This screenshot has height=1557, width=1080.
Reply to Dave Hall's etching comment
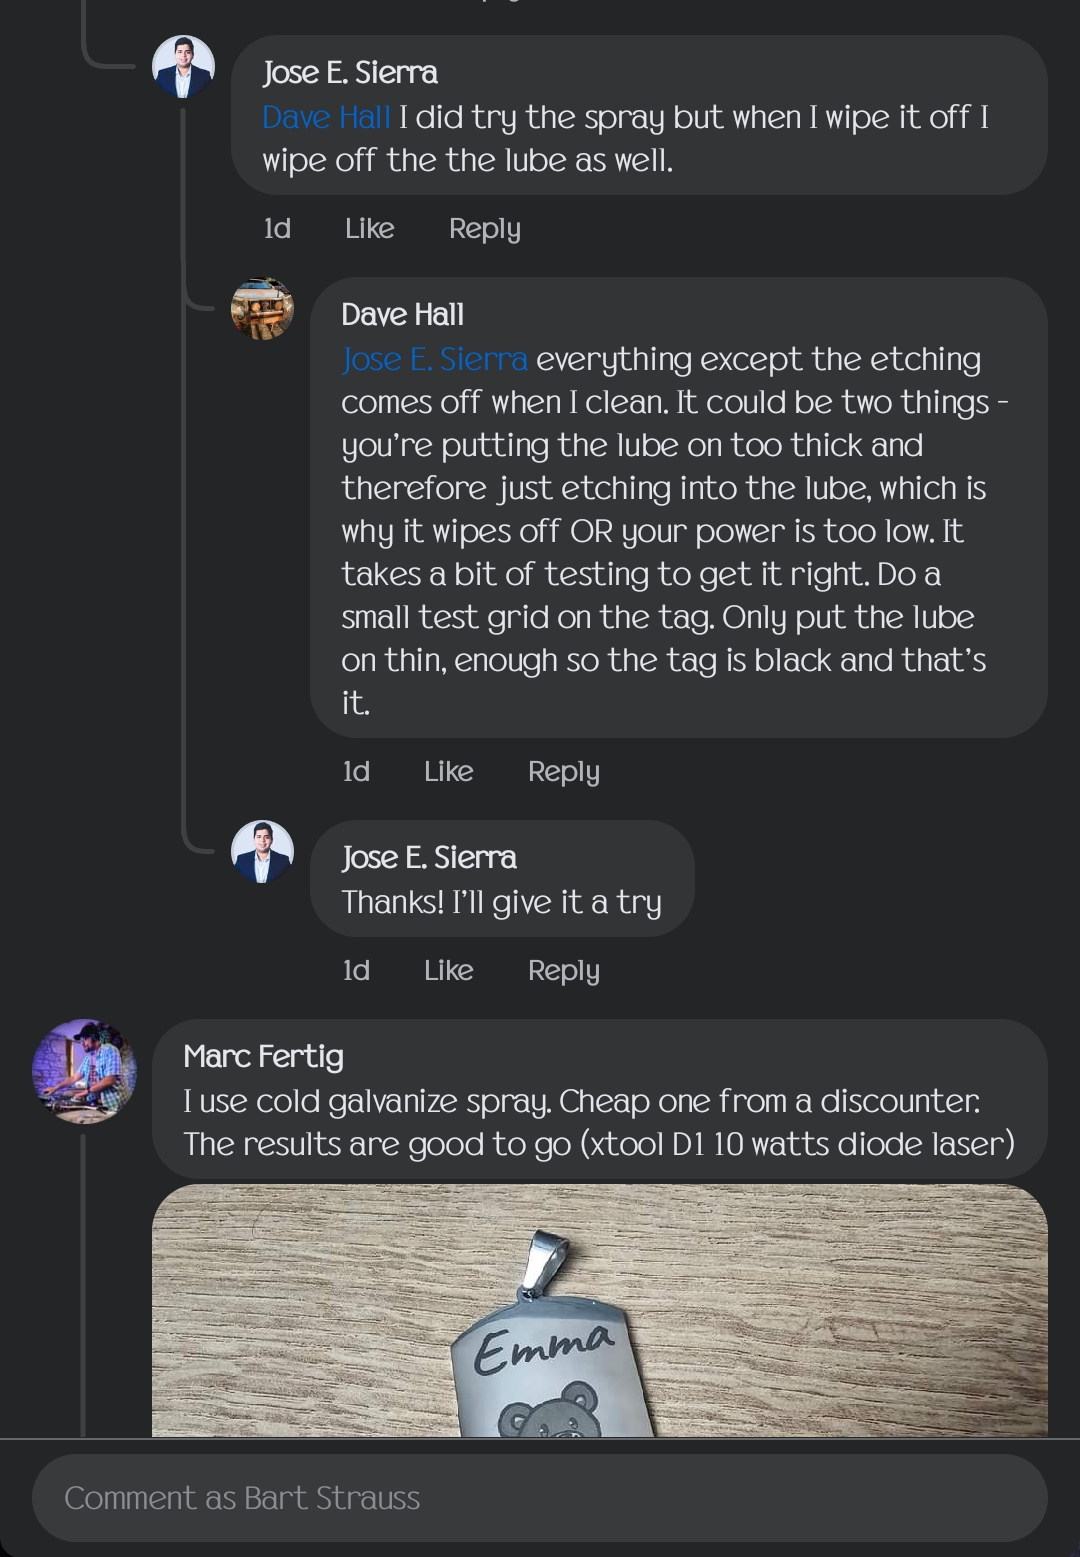(564, 772)
